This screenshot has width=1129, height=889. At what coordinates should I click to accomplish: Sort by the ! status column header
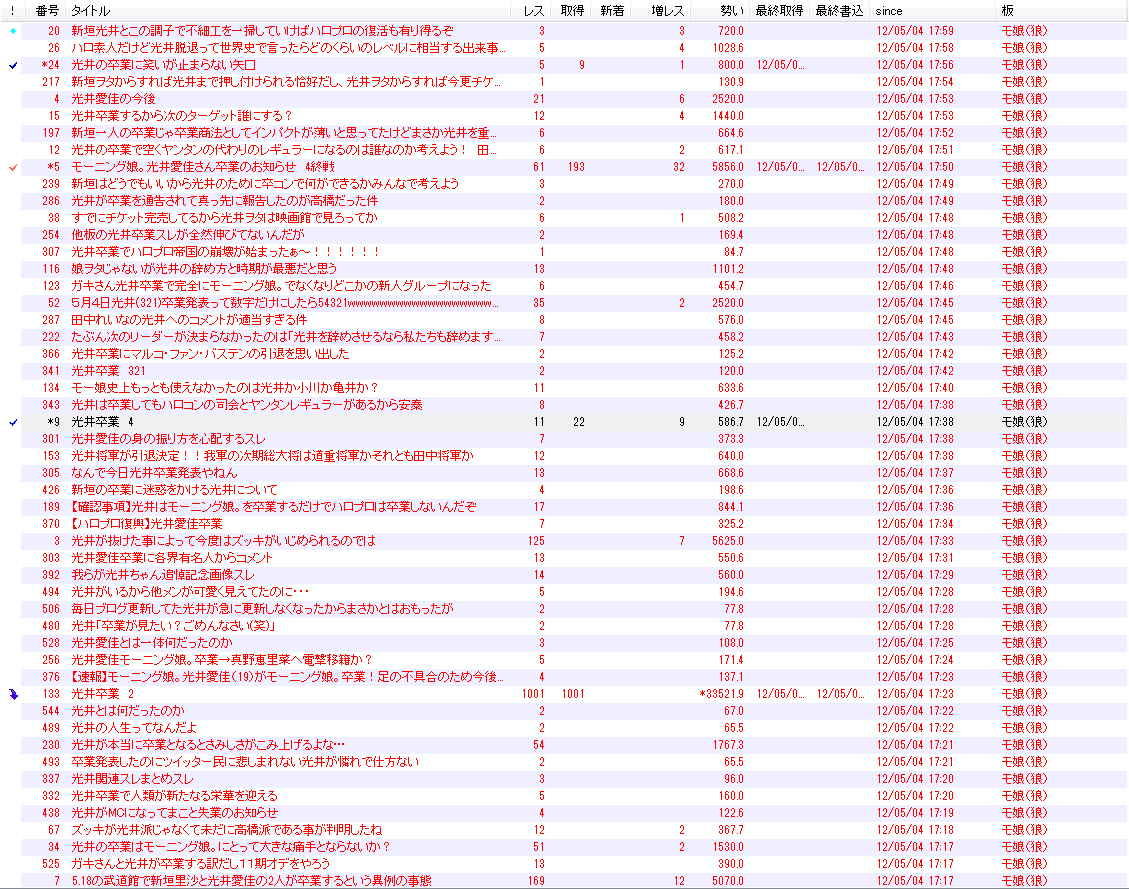12,11
